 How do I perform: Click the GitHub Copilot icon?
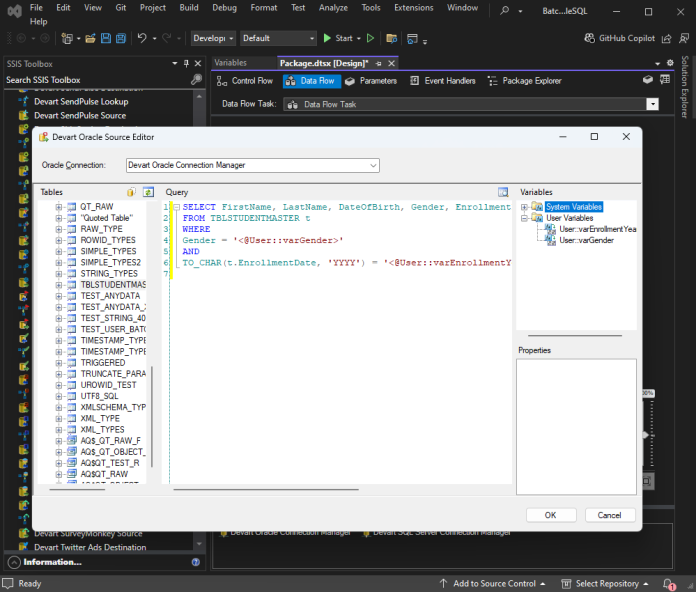(x=591, y=38)
